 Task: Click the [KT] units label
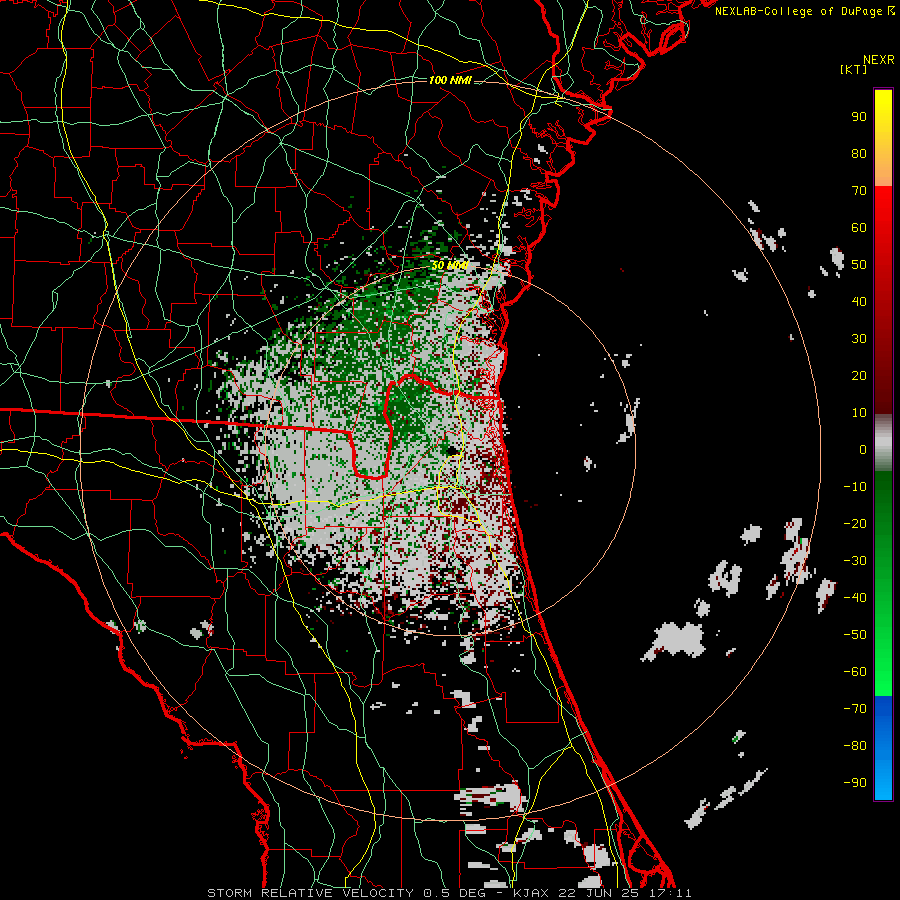(x=854, y=69)
